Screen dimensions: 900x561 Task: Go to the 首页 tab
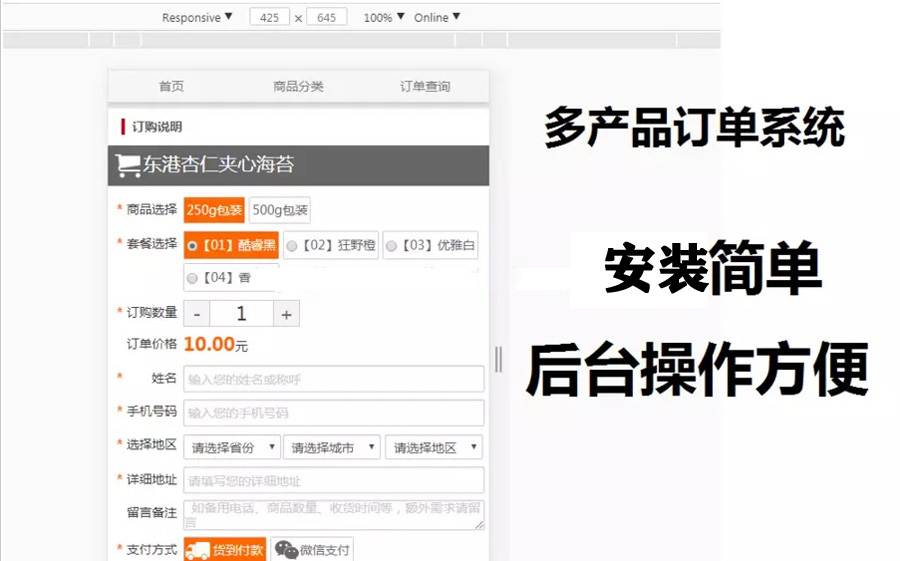click(x=171, y=87)
